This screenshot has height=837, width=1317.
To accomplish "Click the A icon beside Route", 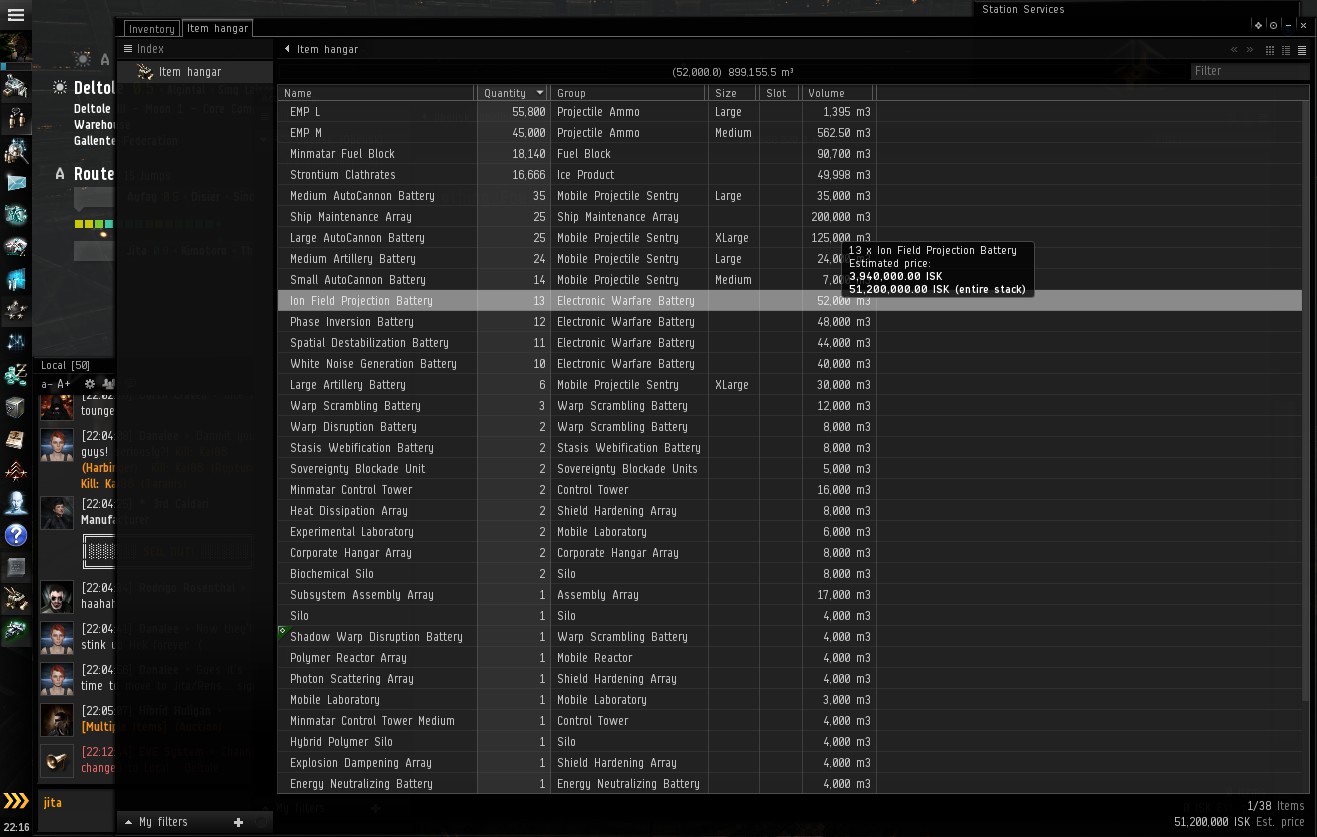I will (60, 174).
